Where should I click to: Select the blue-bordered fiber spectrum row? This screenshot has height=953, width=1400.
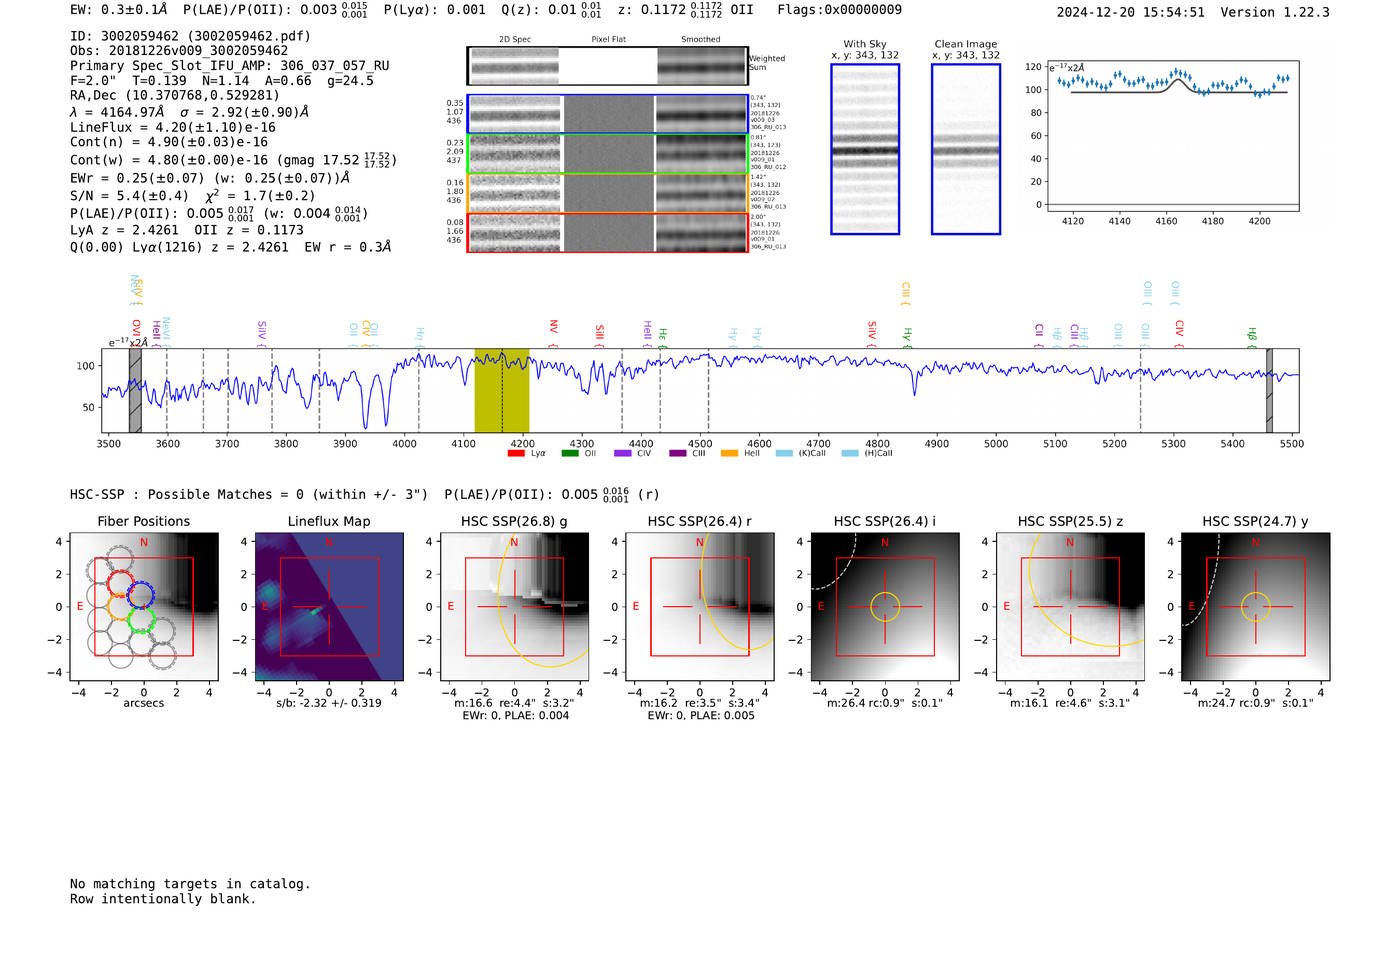point(608,114)
